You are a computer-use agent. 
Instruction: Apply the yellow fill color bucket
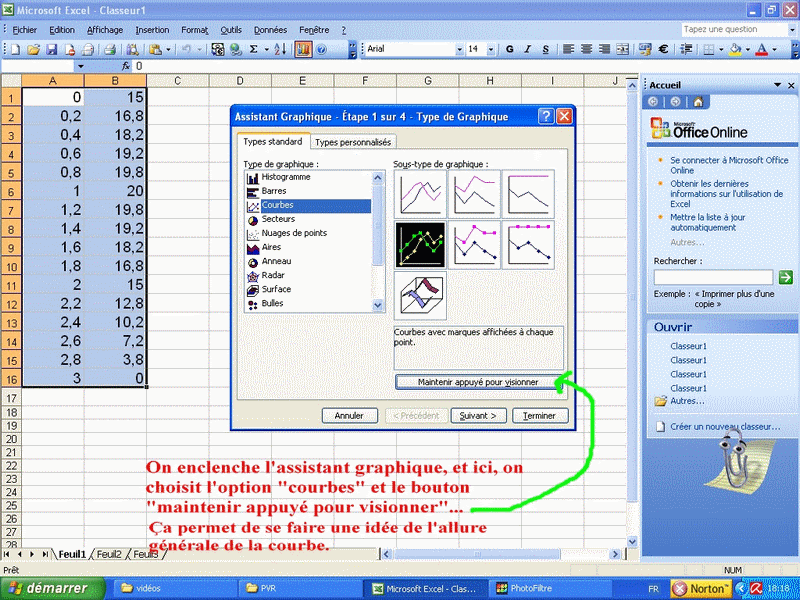(735, 49)
